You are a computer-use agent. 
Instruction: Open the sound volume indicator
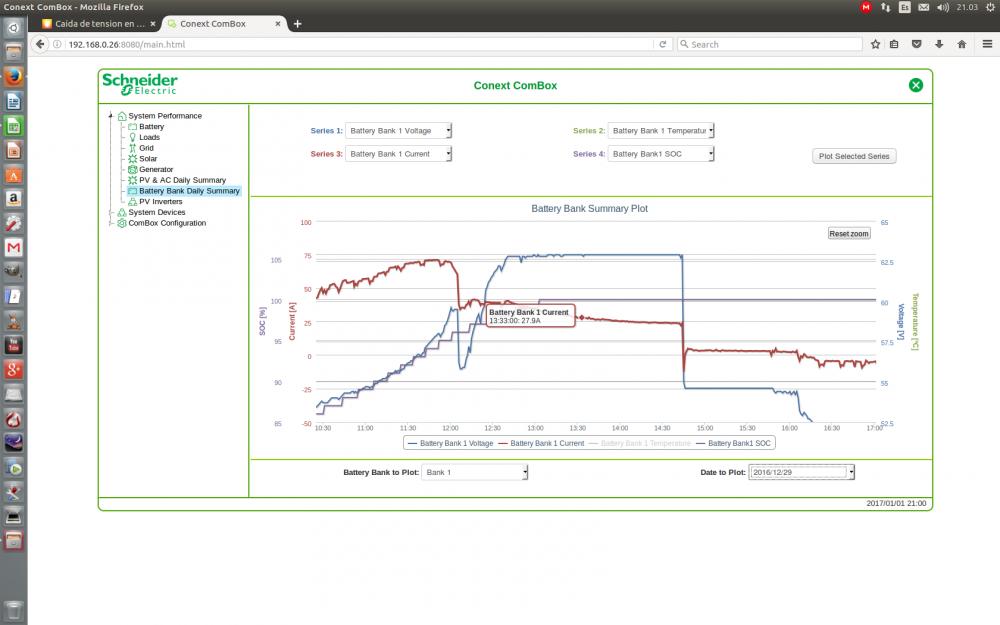[x=943, y=7]
